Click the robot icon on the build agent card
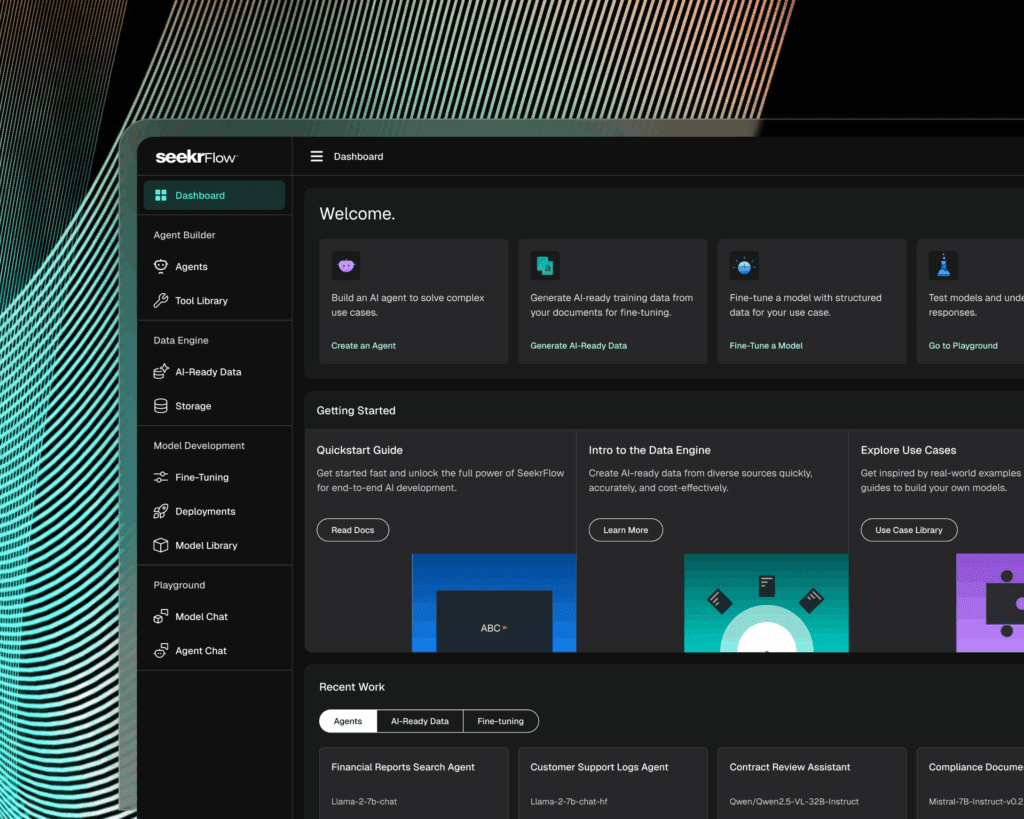The height and width of the screenshot is (819, 1024). tap(346, 264)
